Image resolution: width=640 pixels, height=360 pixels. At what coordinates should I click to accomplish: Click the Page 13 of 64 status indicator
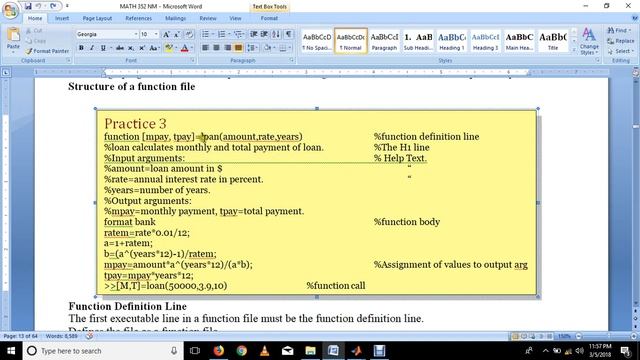tap(20, 336)
